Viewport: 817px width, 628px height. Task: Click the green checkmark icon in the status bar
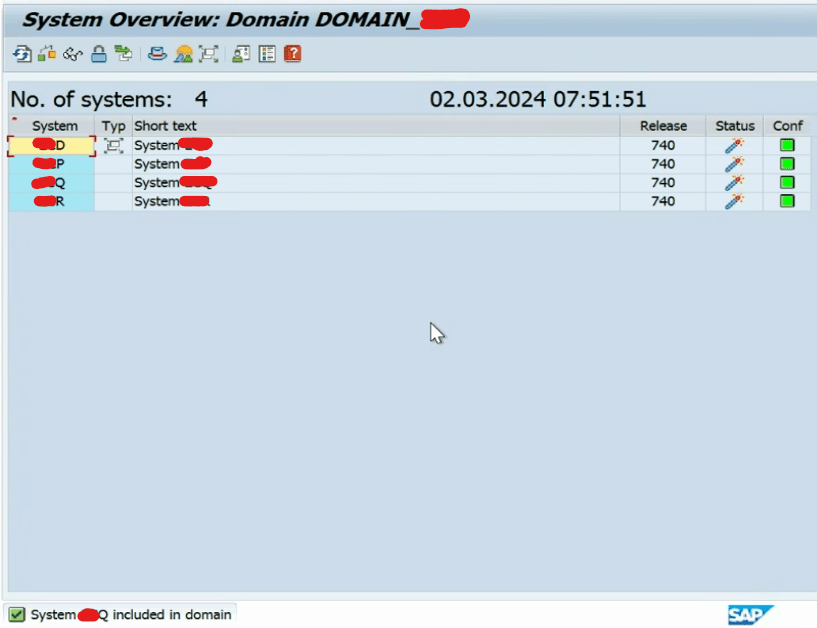coord(16,614)
